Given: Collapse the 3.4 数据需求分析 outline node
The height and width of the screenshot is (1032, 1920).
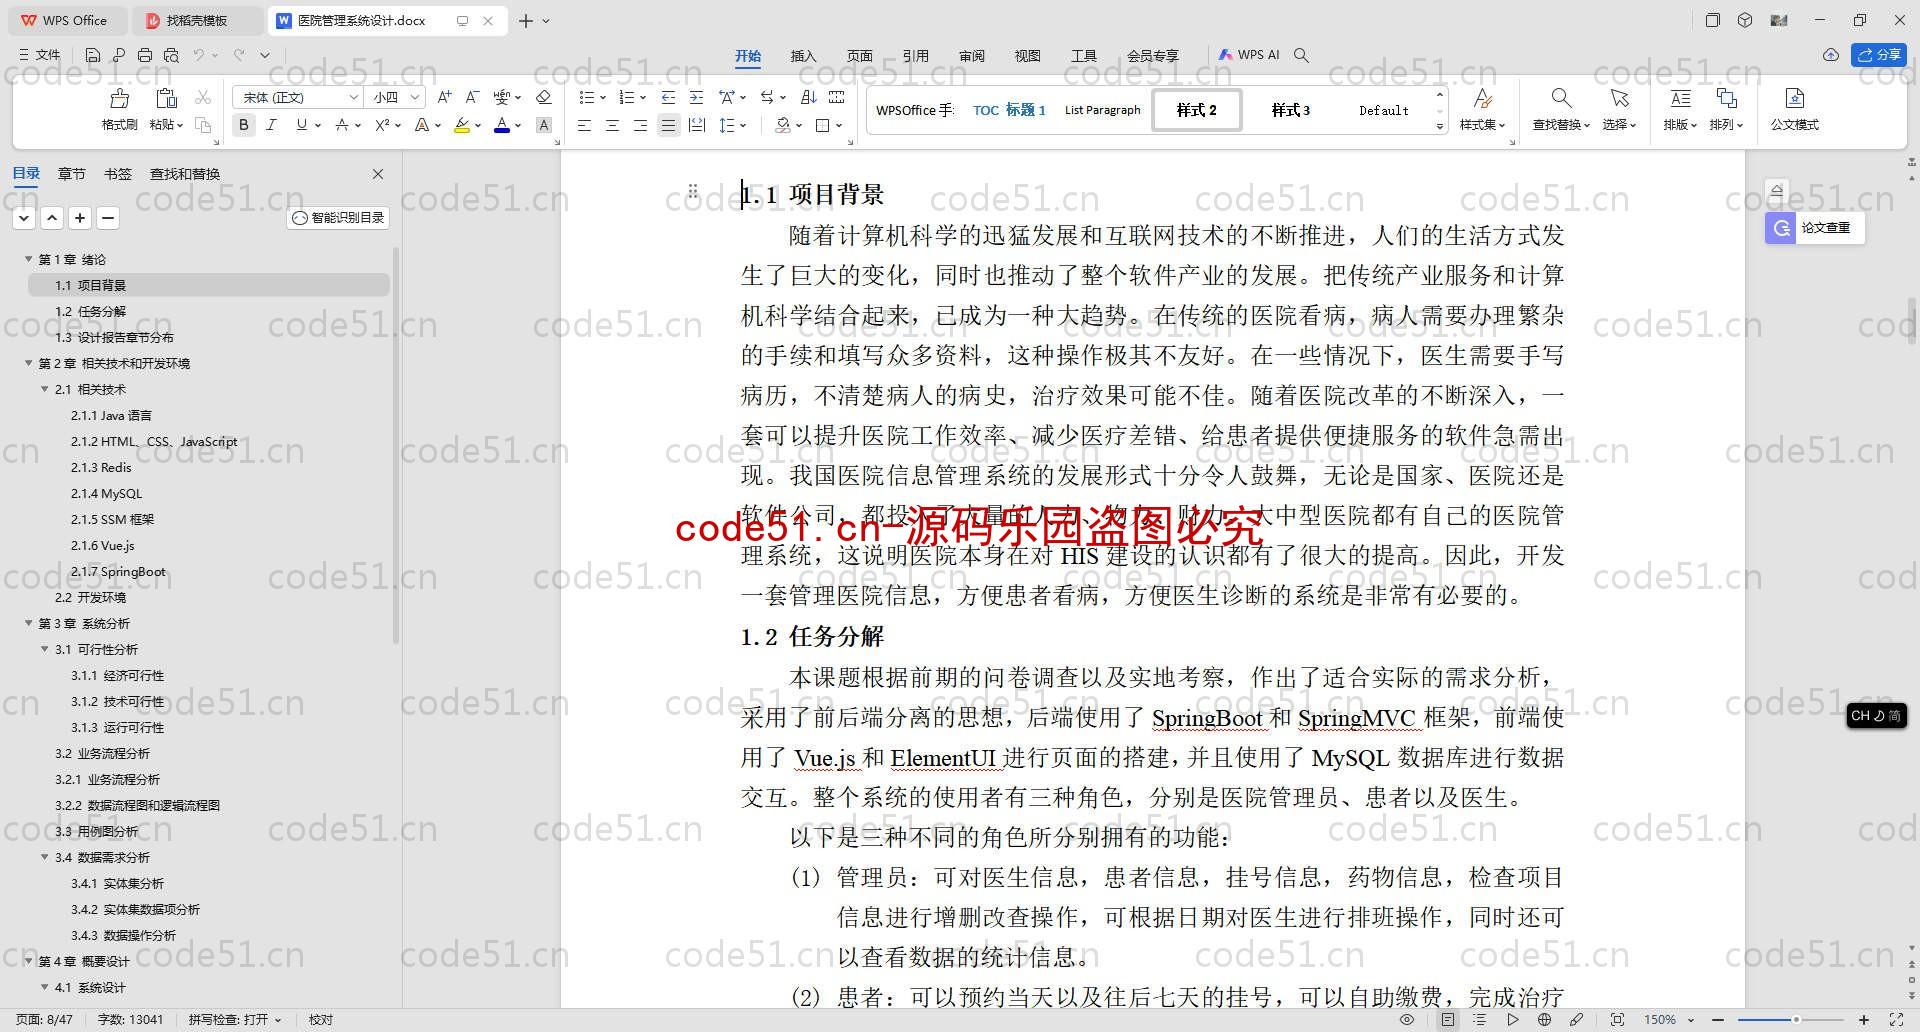Looking at the screenshot, I should 45,857.
